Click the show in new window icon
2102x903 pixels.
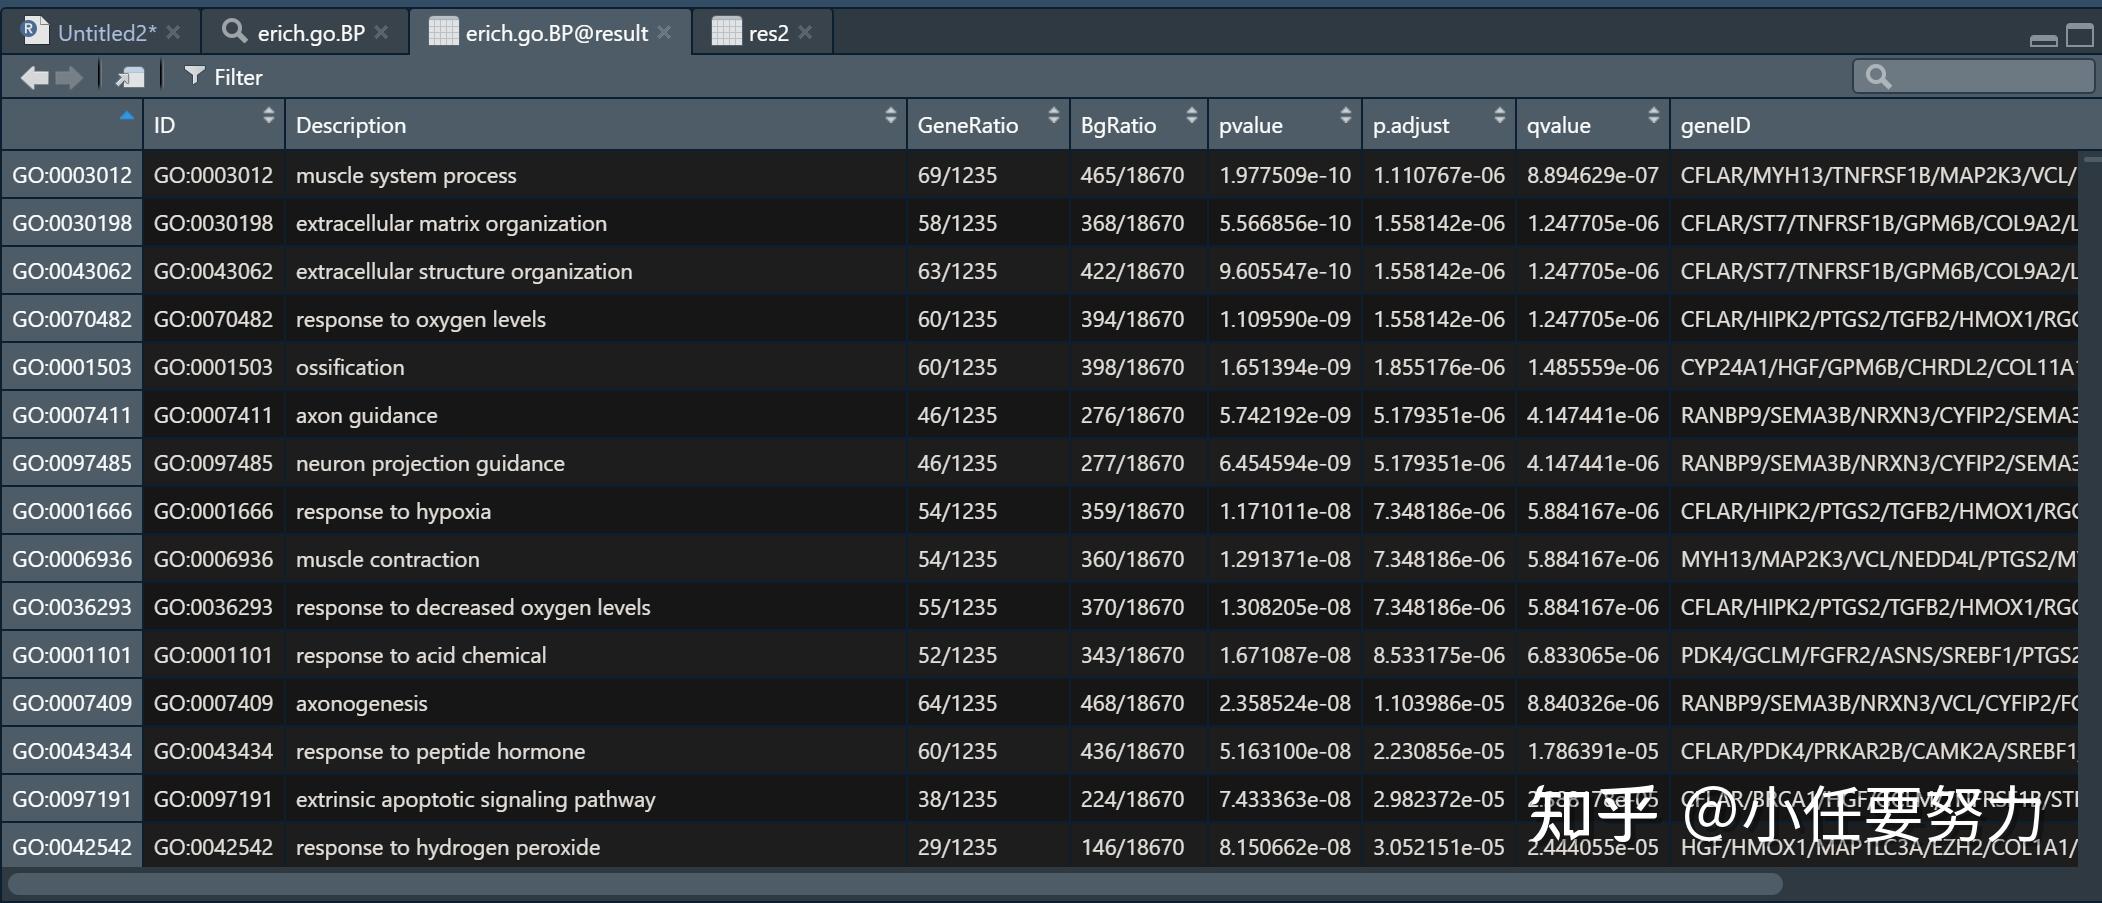coord(130,77)
